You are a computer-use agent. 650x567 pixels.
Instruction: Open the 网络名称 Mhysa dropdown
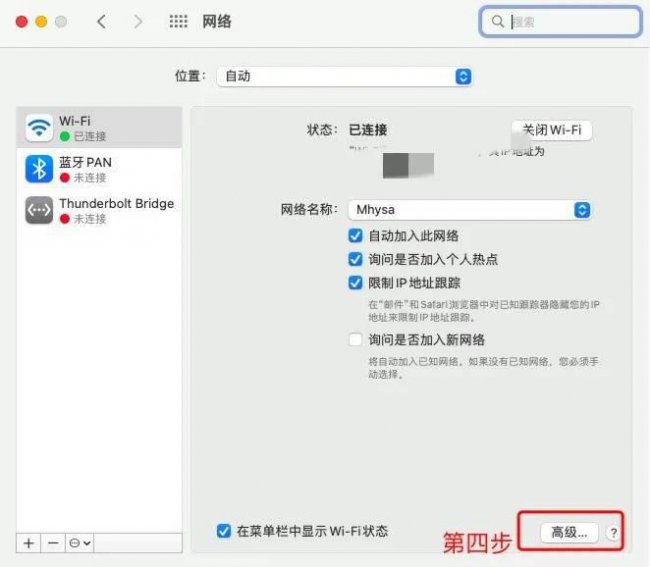coord(470,210)
